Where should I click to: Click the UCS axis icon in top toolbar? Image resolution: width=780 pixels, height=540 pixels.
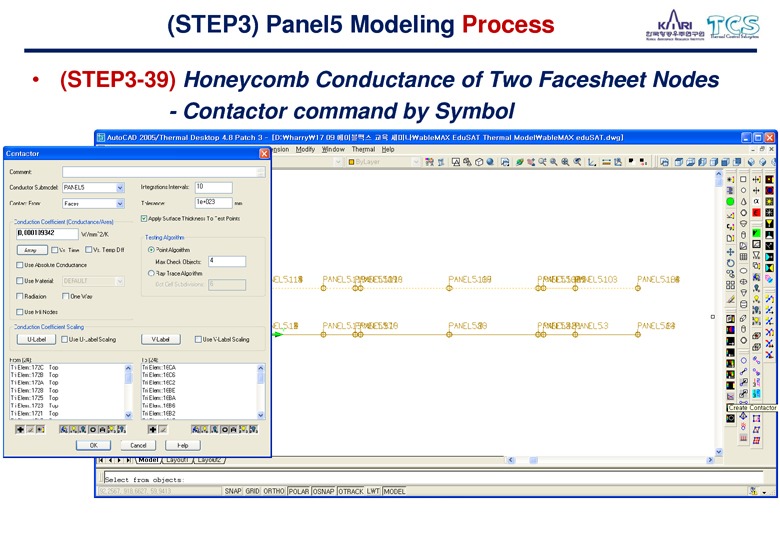coord(592,162)
